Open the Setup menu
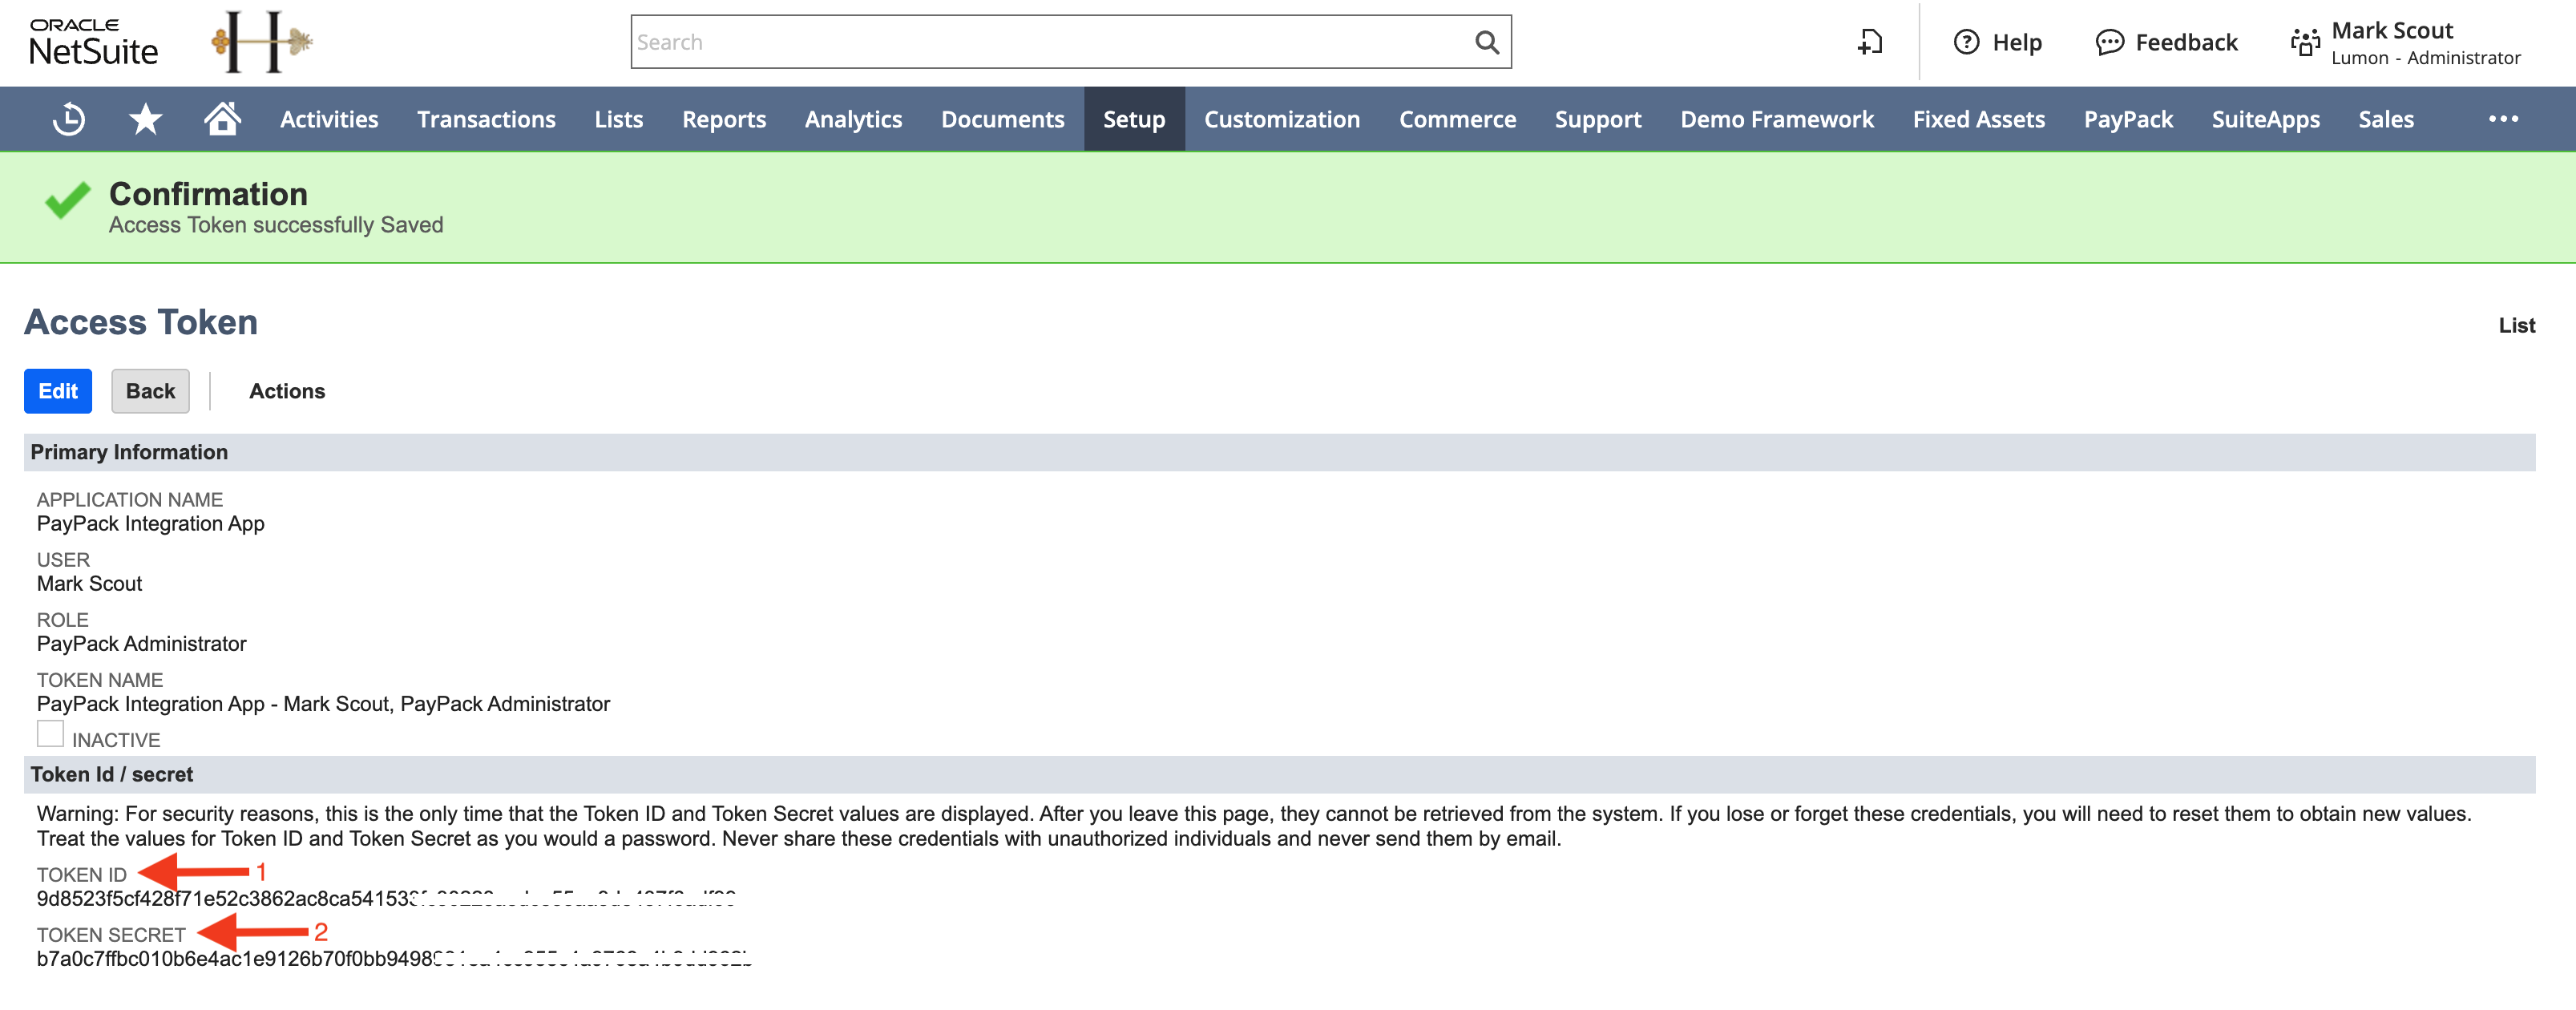 point(1134,119)
